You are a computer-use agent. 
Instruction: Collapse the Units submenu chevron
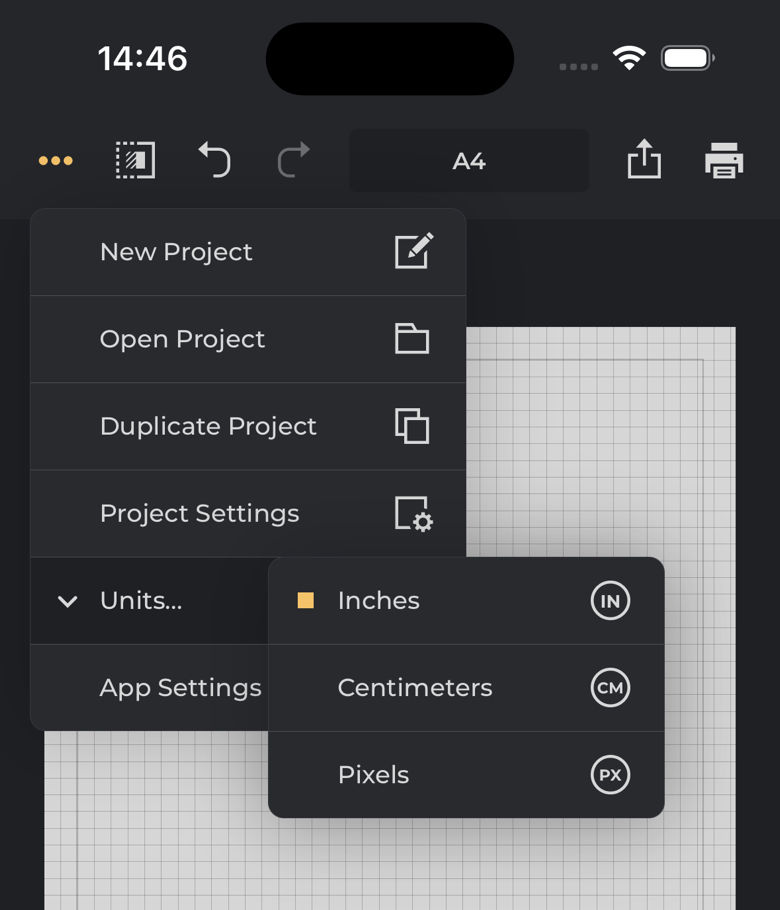(x=68, y=601)
